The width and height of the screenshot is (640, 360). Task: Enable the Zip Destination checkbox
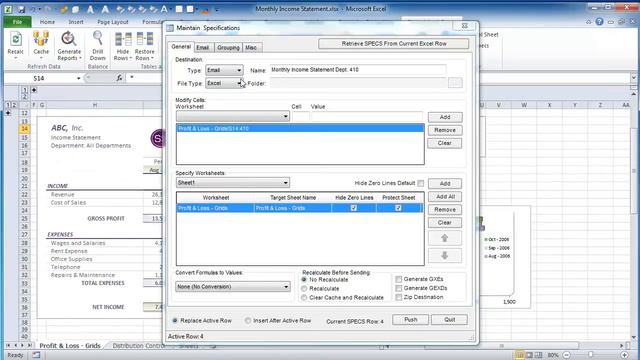pos(398,297)
